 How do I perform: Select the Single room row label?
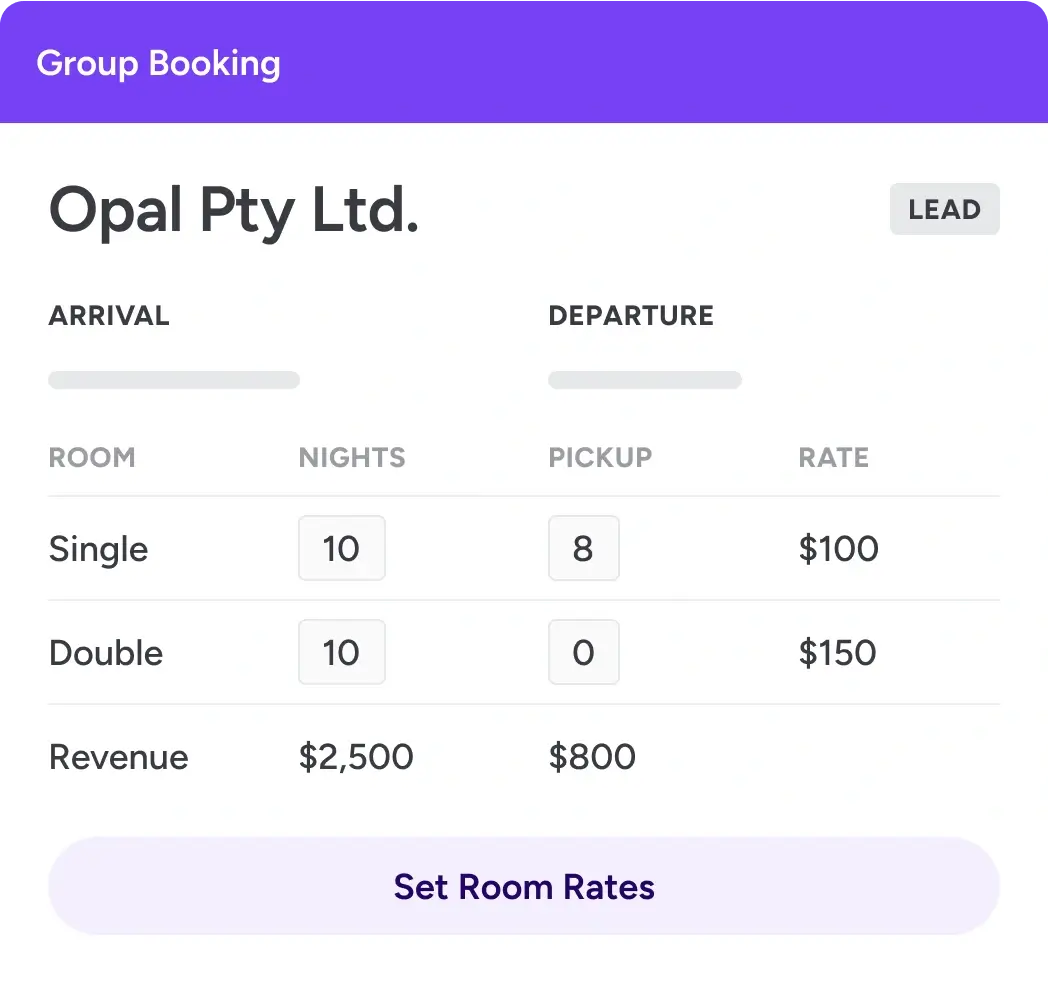click(x=98, y=548)
